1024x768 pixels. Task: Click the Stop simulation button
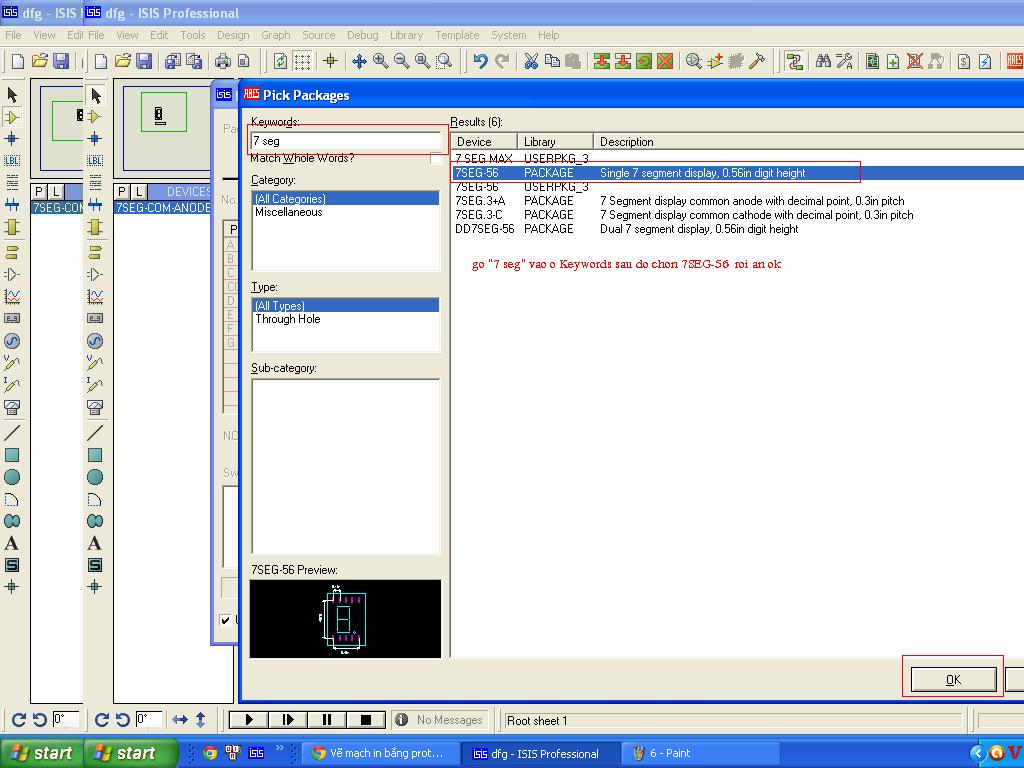tap(366, 720)
